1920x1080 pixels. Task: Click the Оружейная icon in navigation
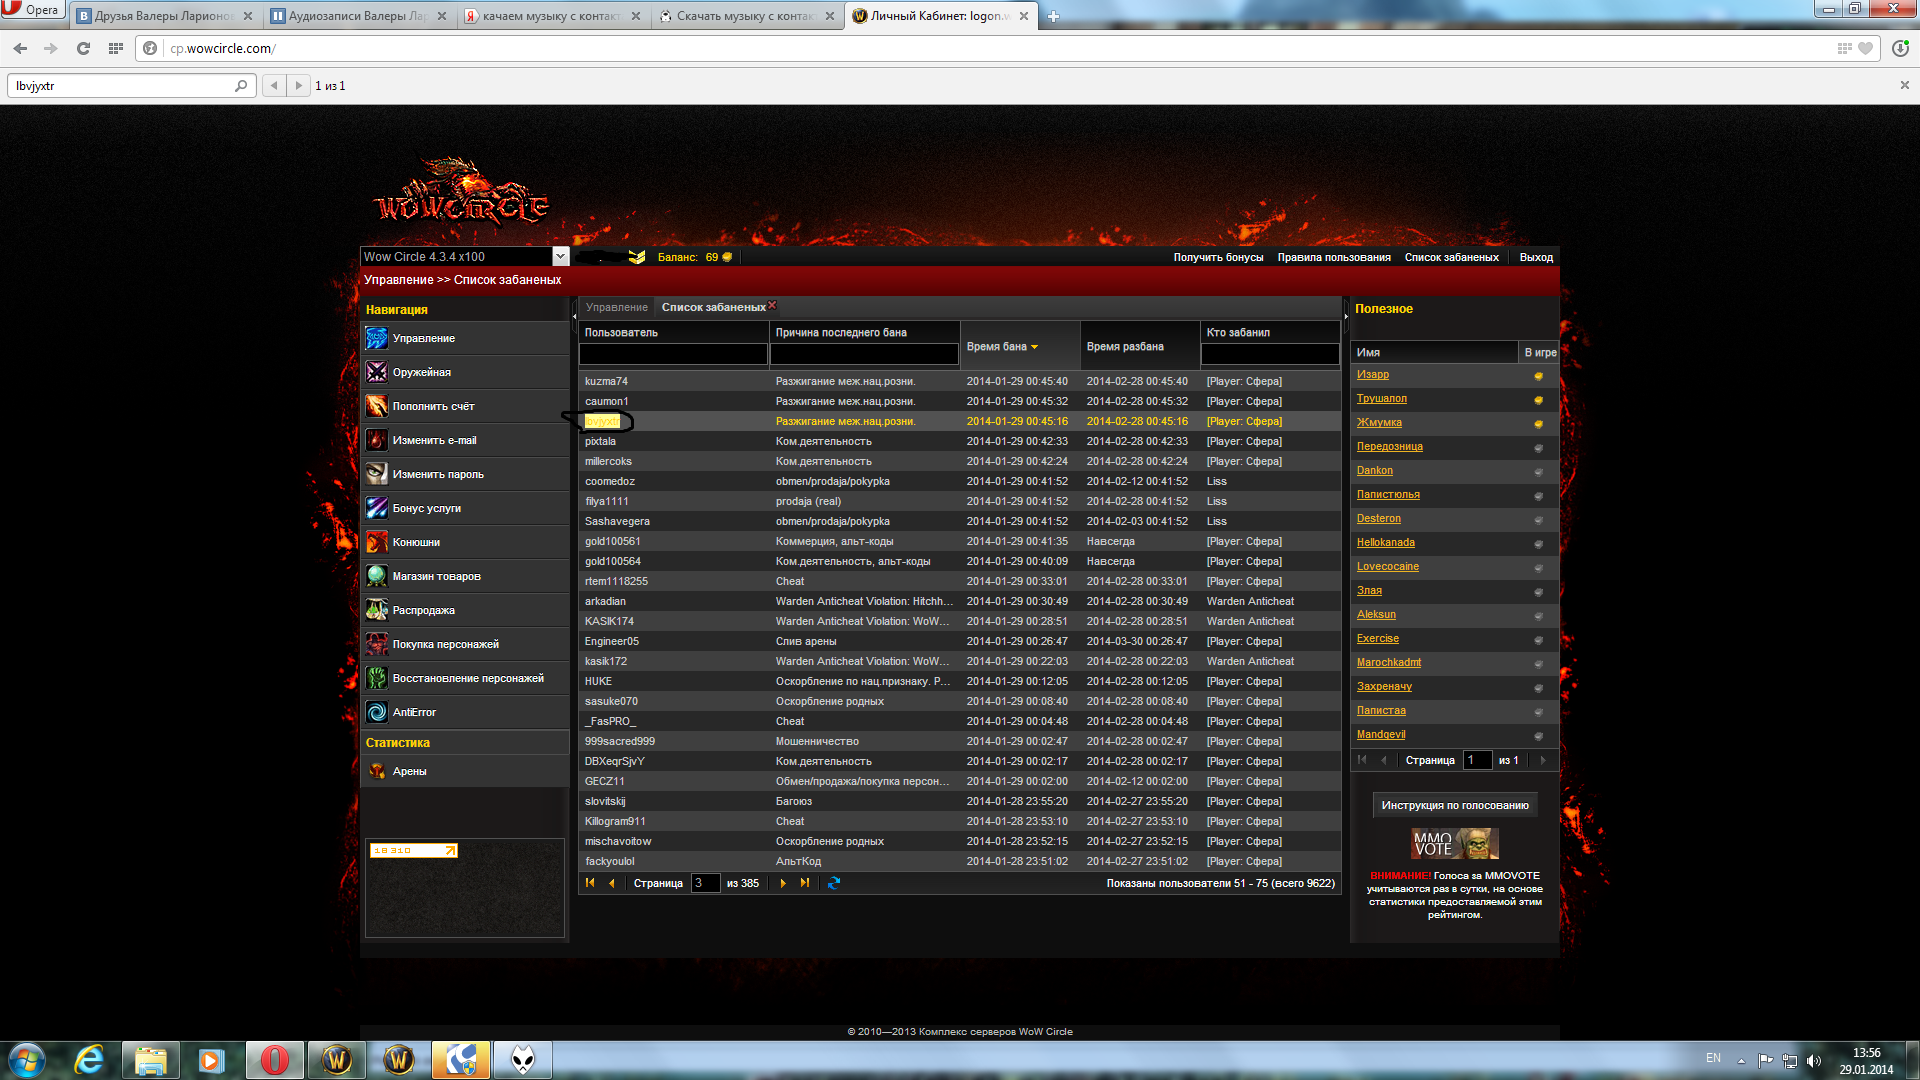pyautogui.click(x=376, y=372)
